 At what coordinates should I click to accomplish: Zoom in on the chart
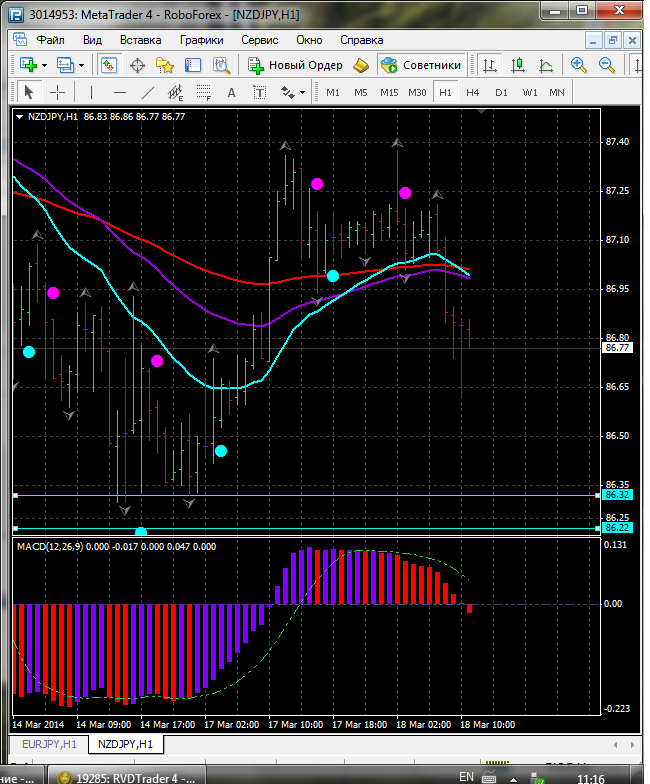(x=579, y=65)
